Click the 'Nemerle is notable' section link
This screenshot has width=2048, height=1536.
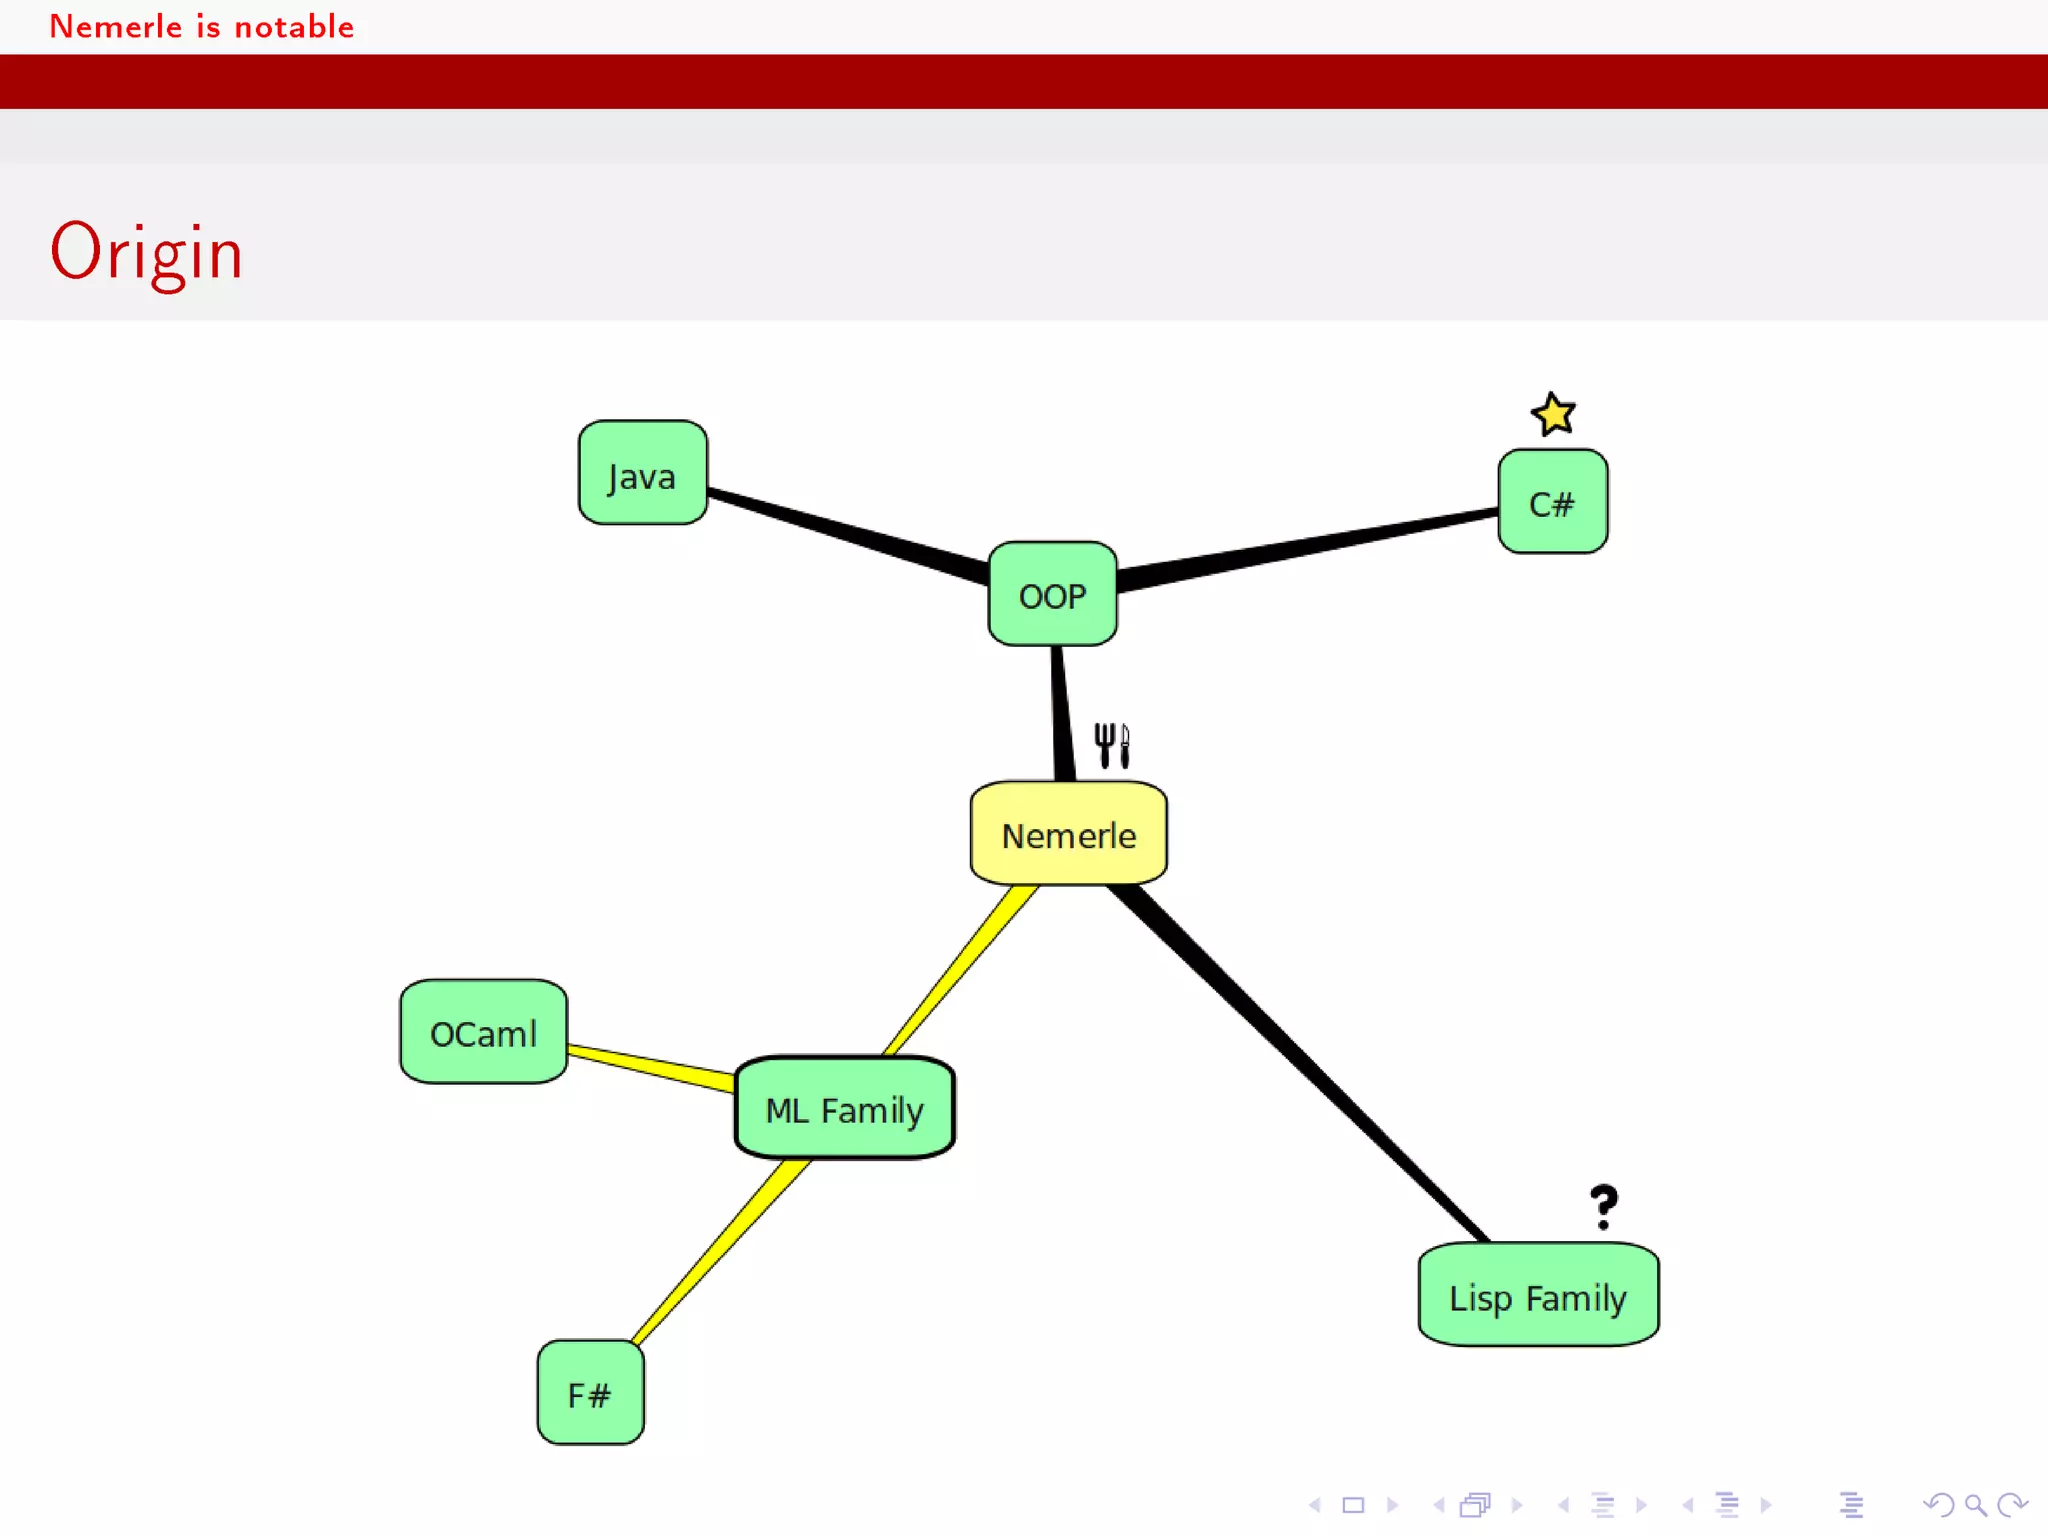(x=202, y=26)
